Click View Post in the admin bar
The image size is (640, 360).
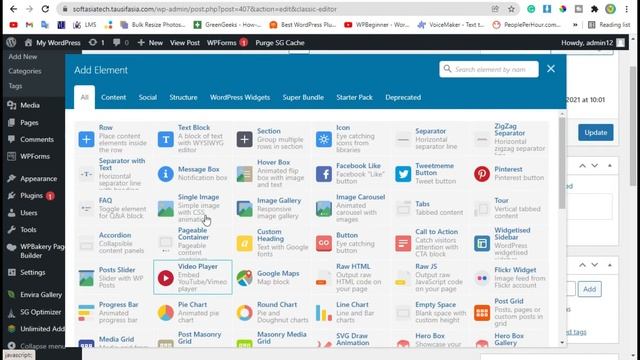(x=184, y=42)
